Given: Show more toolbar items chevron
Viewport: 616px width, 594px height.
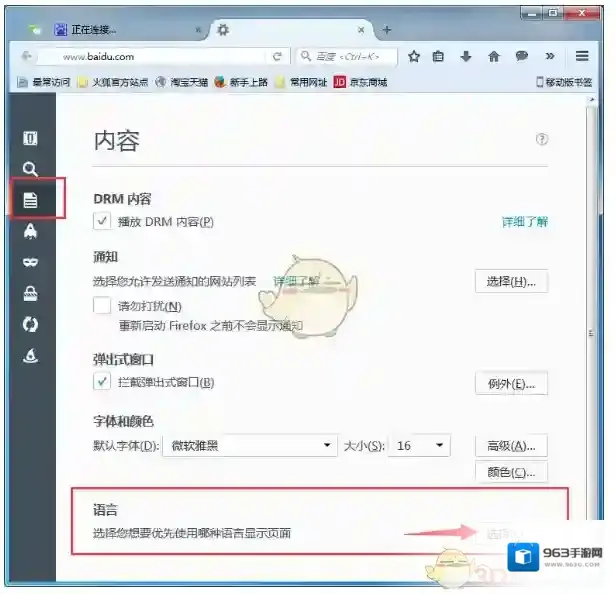Looking at the screenshot, I should coord(550,56).
